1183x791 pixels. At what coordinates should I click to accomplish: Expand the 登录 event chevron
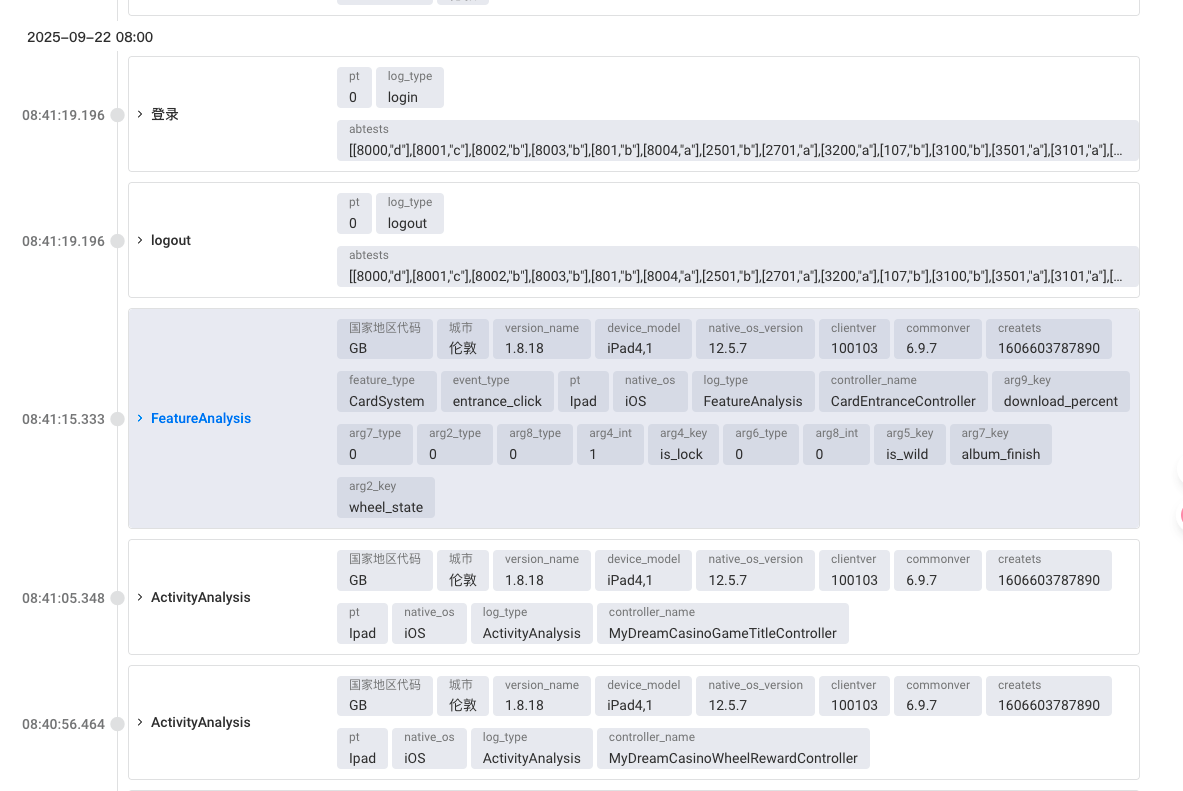point(140,115)
